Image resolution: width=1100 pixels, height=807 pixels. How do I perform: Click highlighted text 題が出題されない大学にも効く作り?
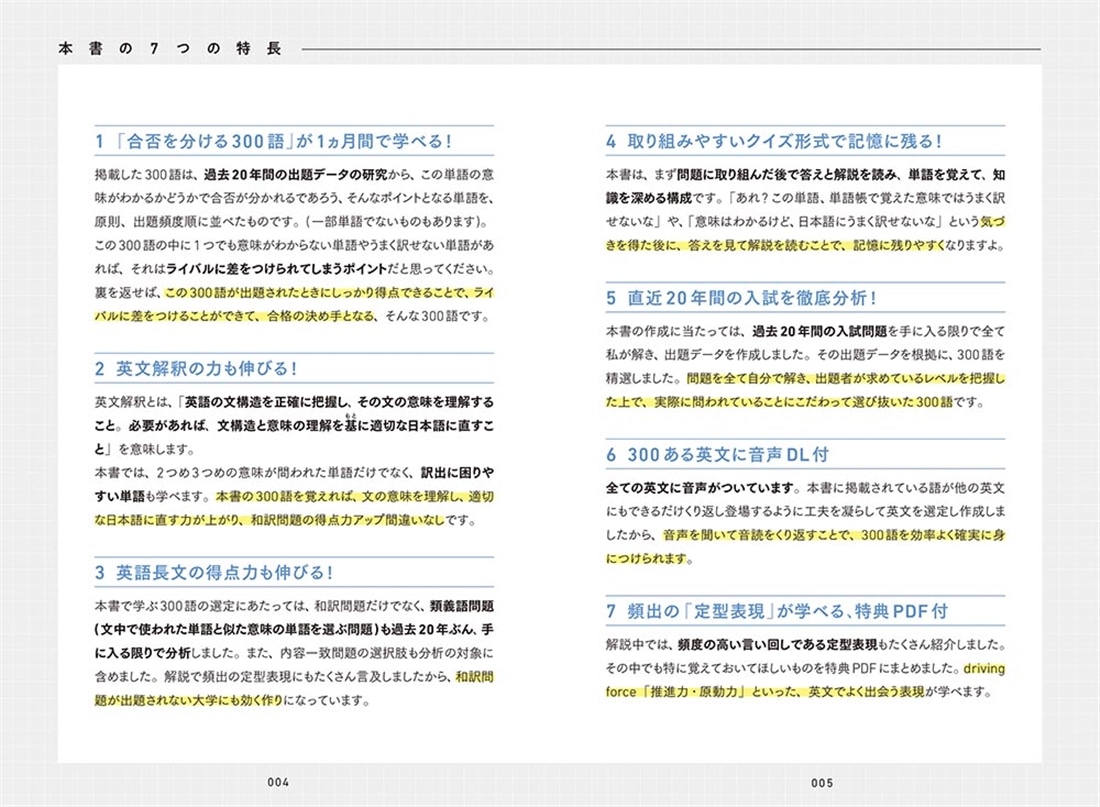pyautogui.click(x=189, y=700)
